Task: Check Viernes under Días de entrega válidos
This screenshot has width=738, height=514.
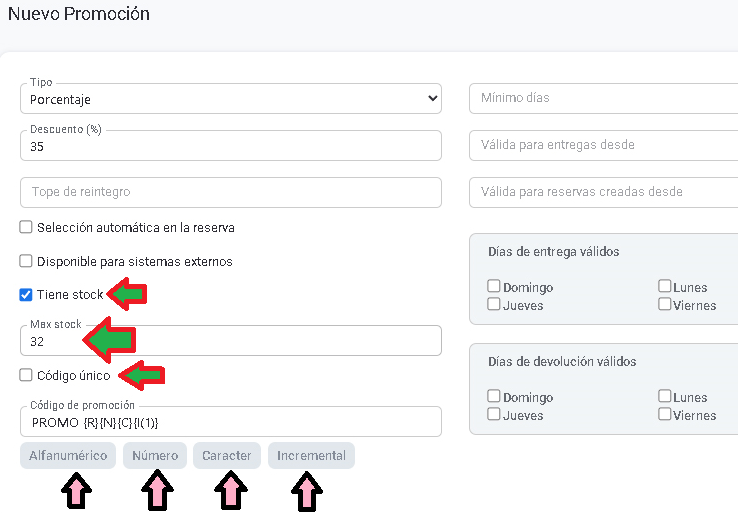Action: pos(665,304)
